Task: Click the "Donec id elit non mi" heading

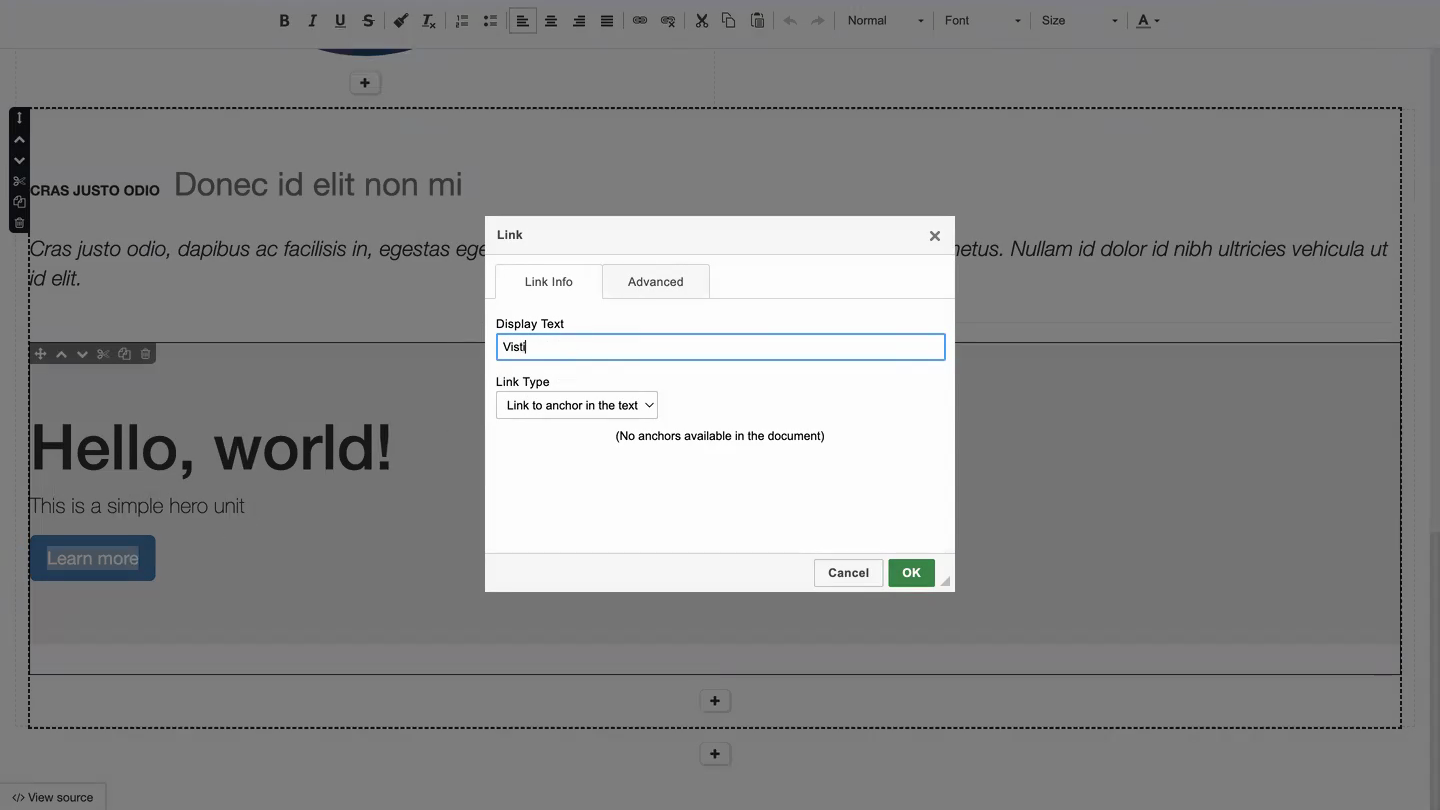Action: tap(318, 184)
